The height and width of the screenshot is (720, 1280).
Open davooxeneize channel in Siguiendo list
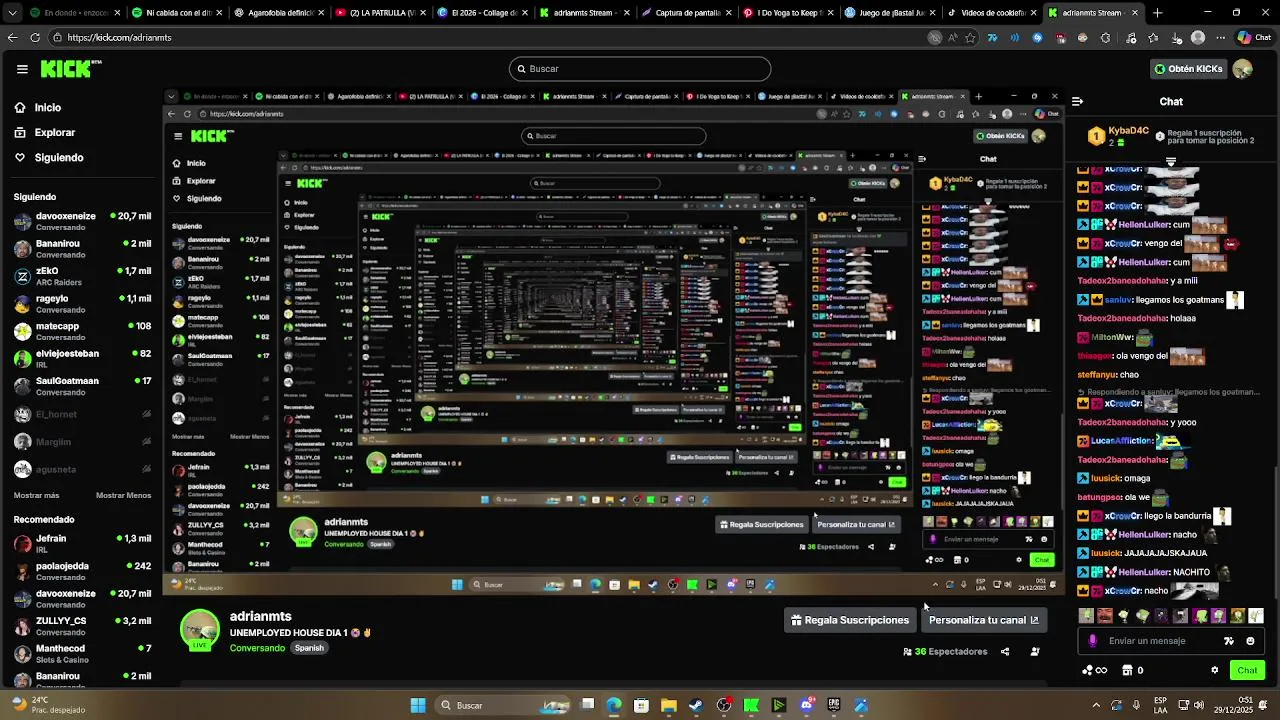[x=82, y=221]
